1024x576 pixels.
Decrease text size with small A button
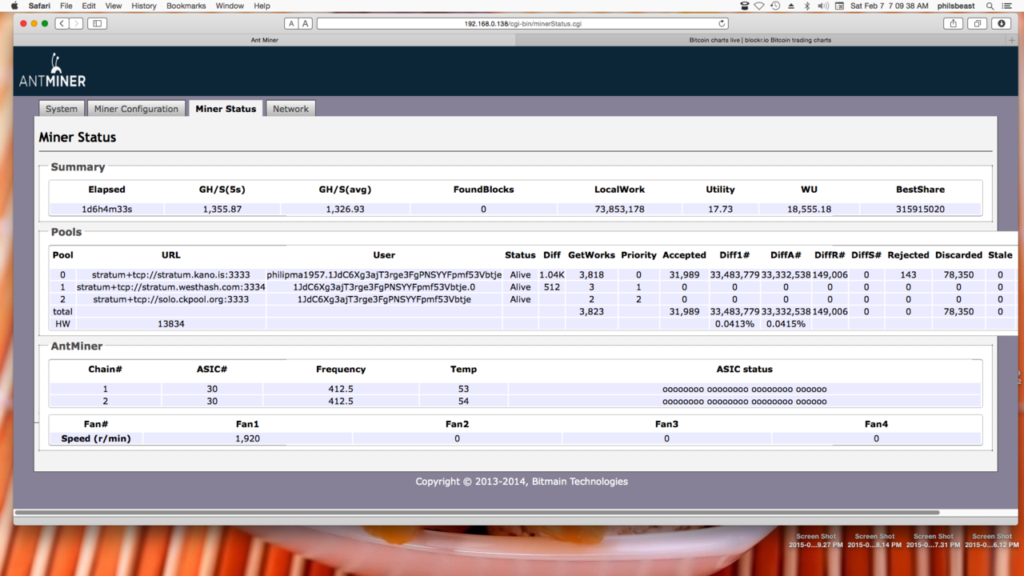[x=291, y=24]
